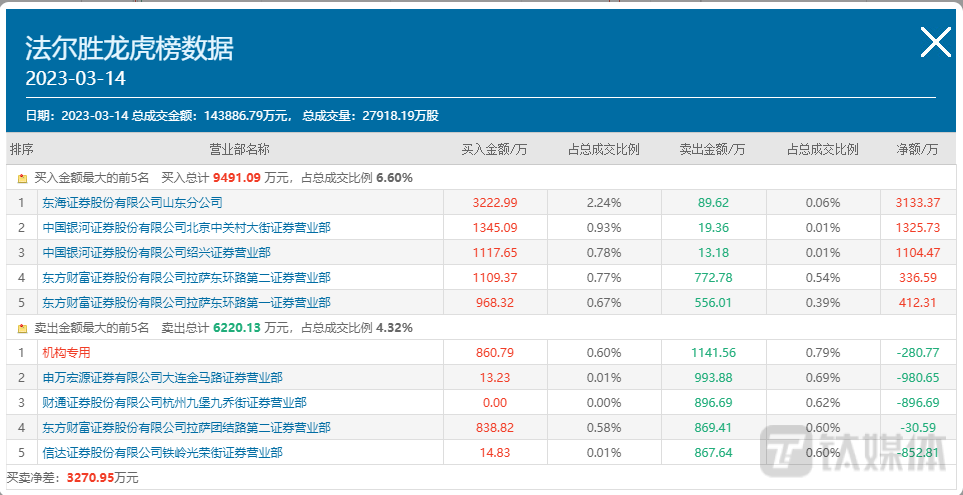Open 中国银河证券绍兴证券营业部 link
Viewport: 963px width, 495px height.
pos(156,252)
